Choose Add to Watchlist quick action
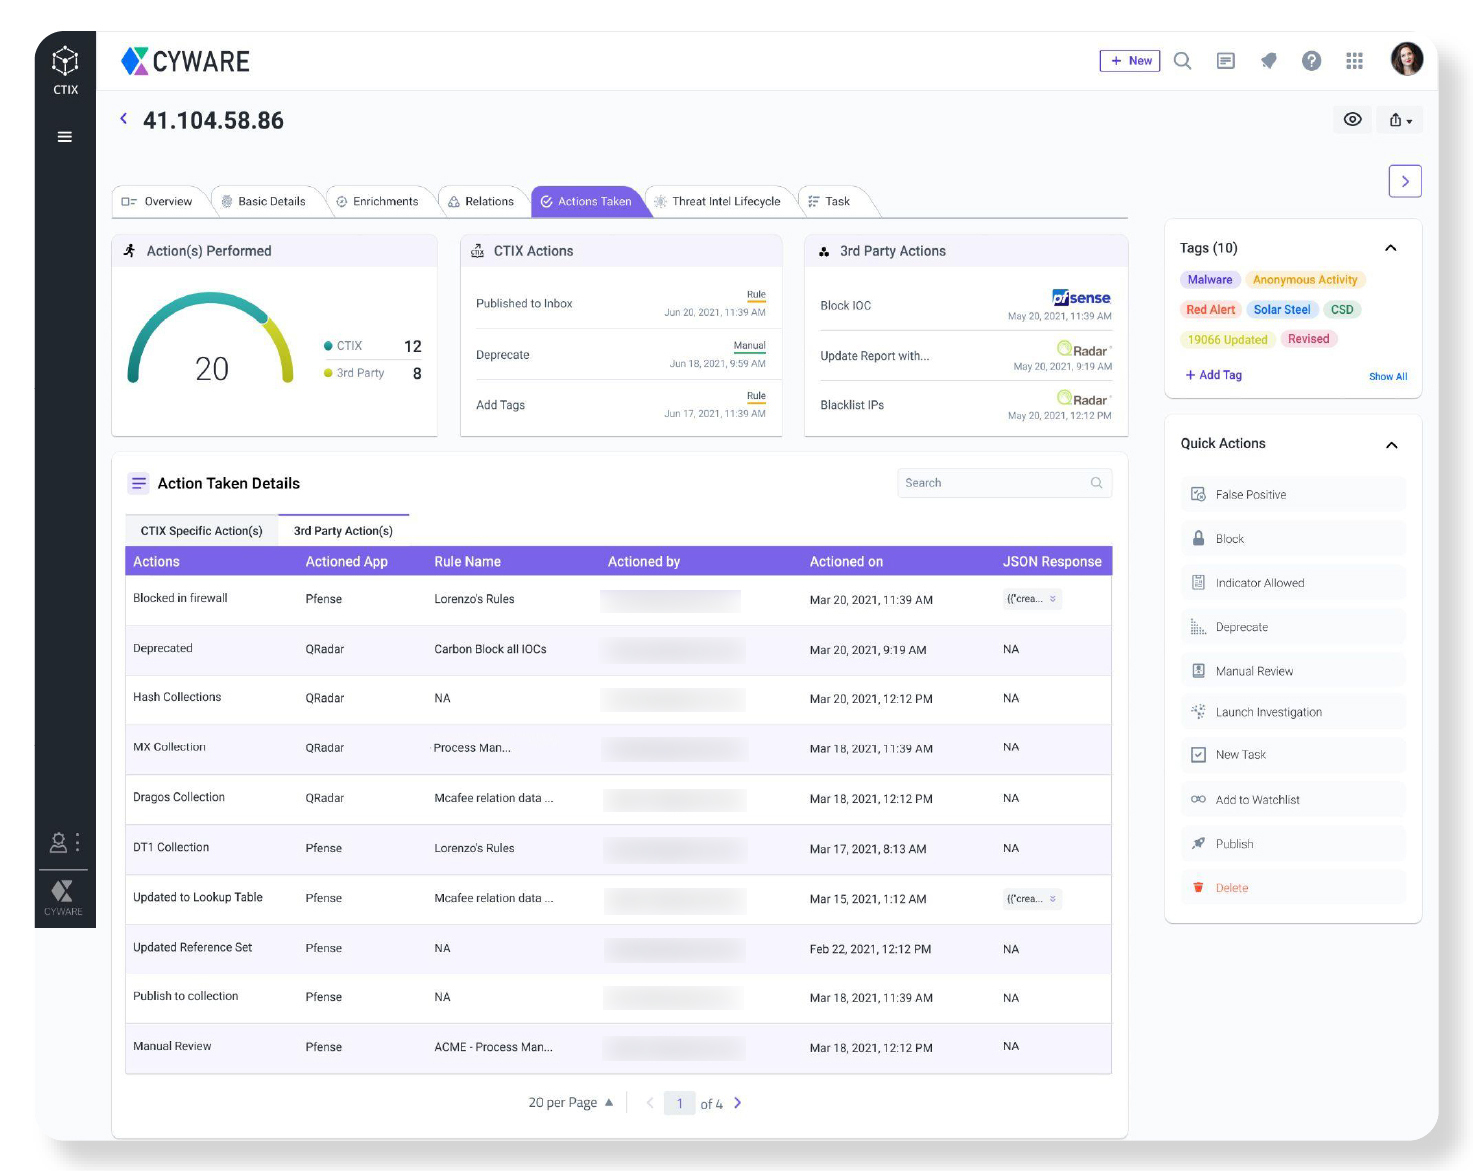Image resolution: width=1473 pixels, height=1171 pixels. [x=1293, y=800]
